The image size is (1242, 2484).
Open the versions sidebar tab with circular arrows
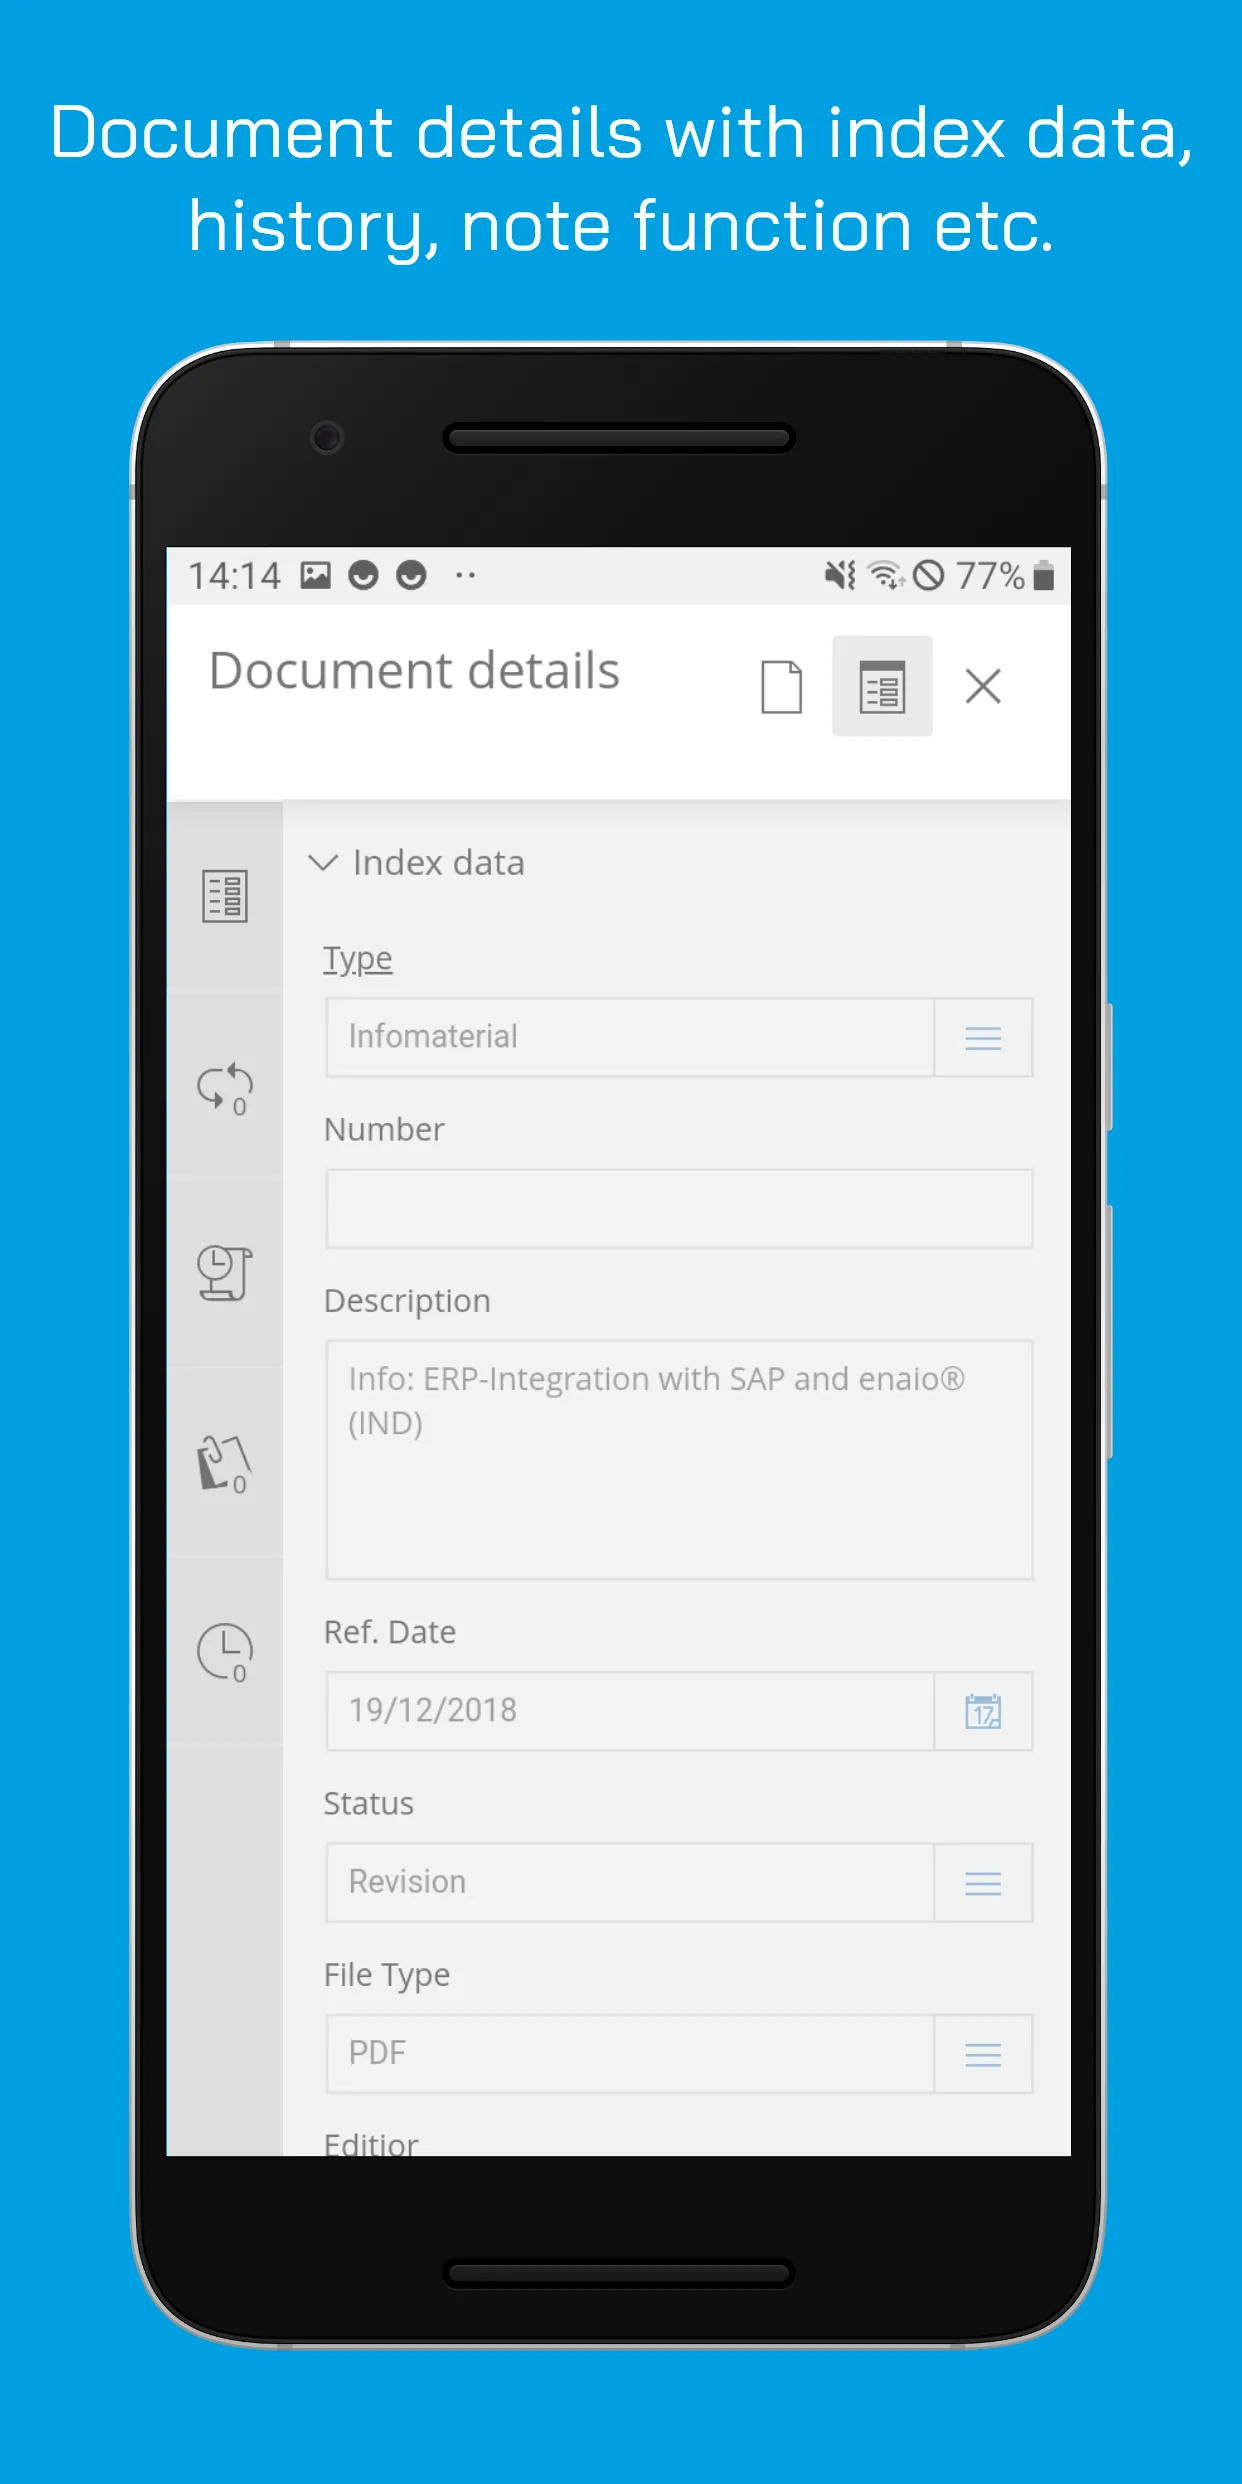tap(225, 1086)
